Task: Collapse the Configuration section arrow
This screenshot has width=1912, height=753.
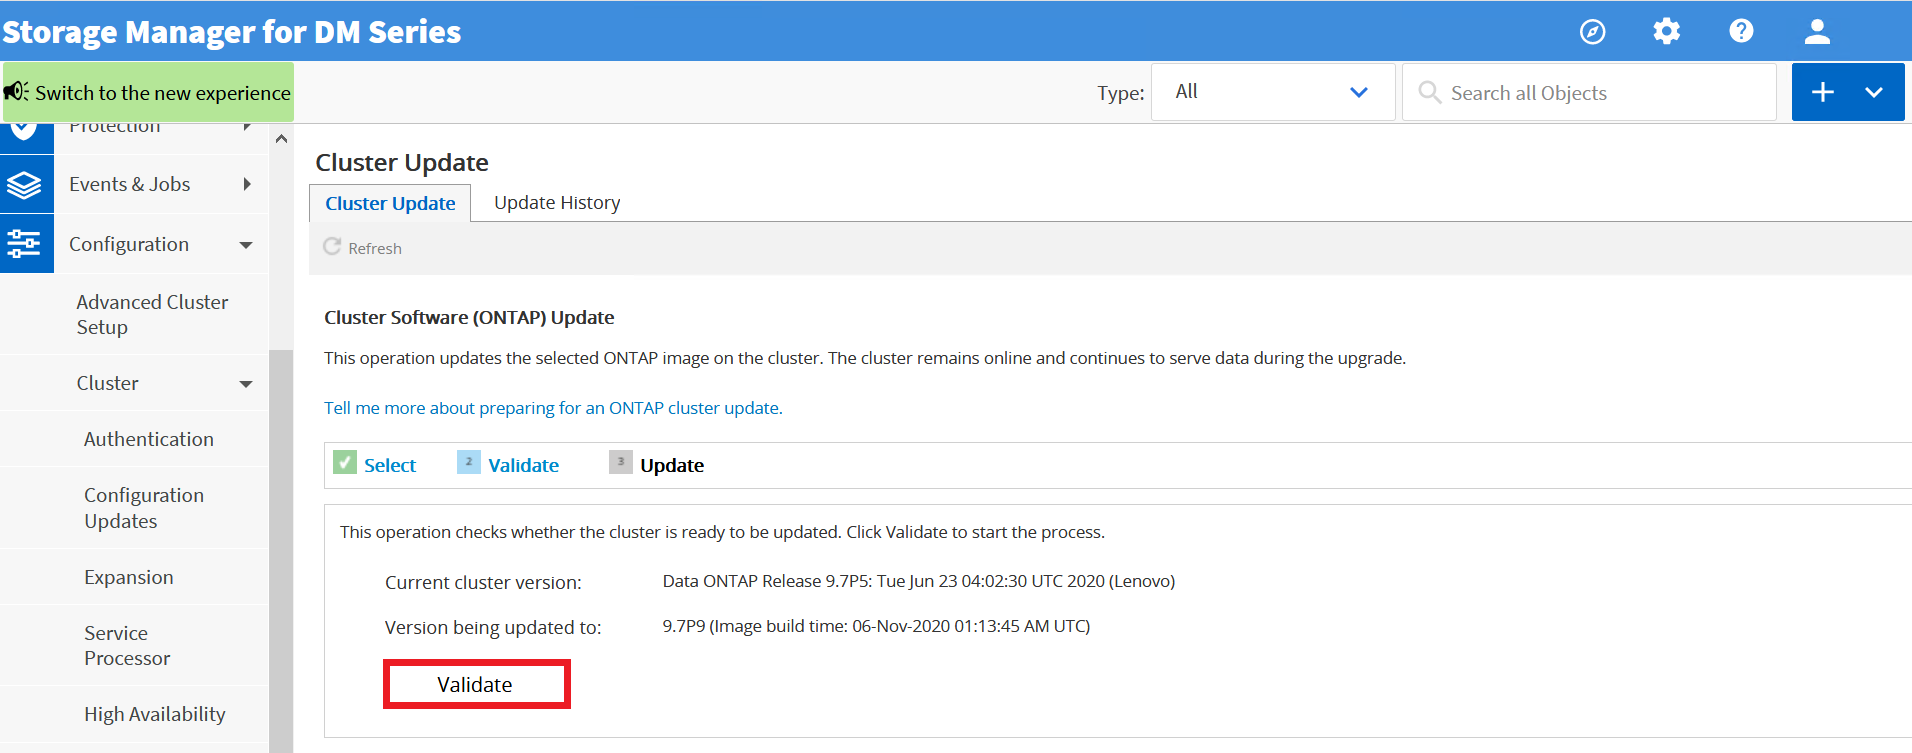Action: [x=246, y=245]
